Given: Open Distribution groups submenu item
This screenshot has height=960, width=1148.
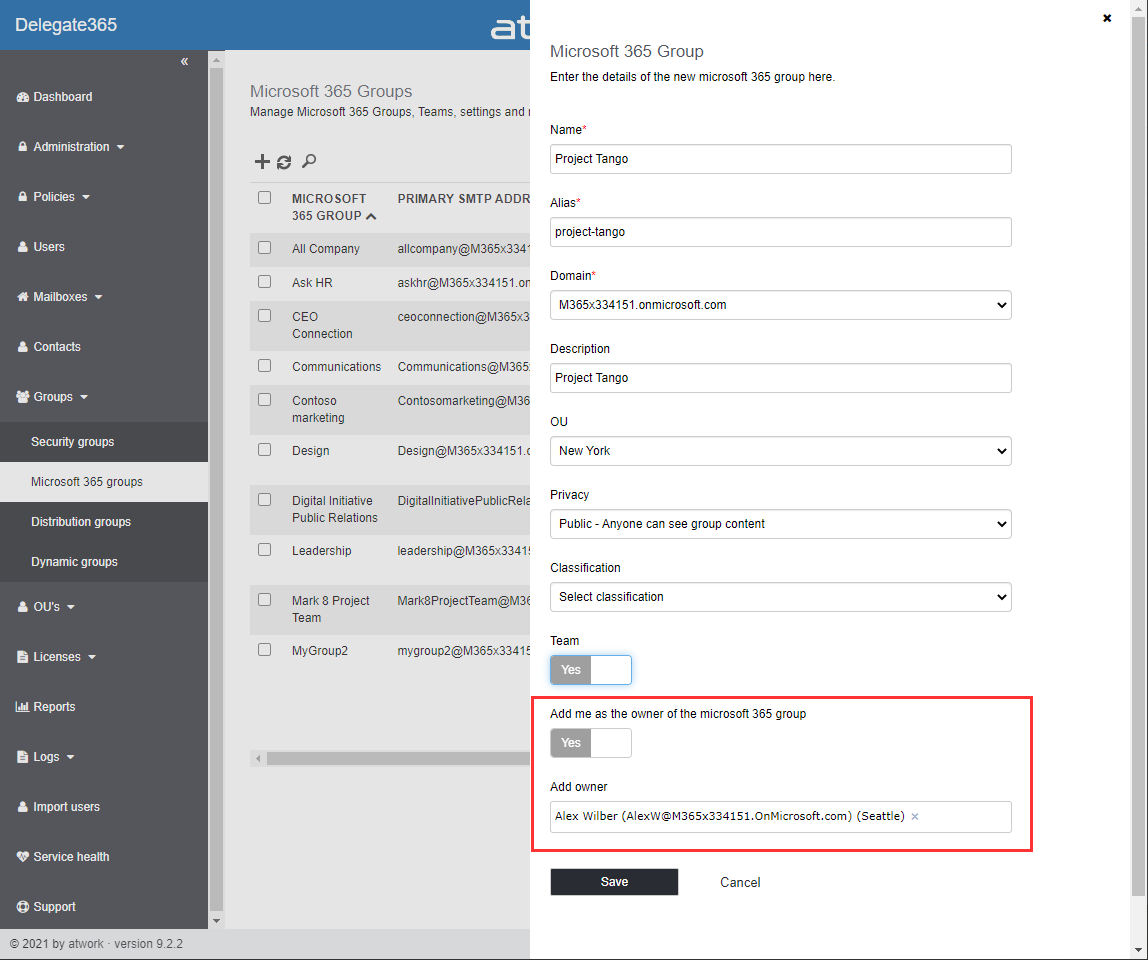Looking at the screenshot, I should pos(81,521).
